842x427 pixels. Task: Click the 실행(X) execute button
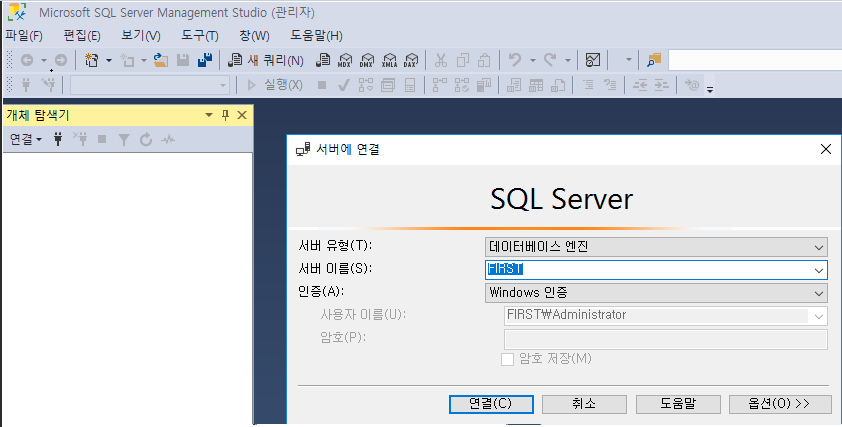pos(274,85)
